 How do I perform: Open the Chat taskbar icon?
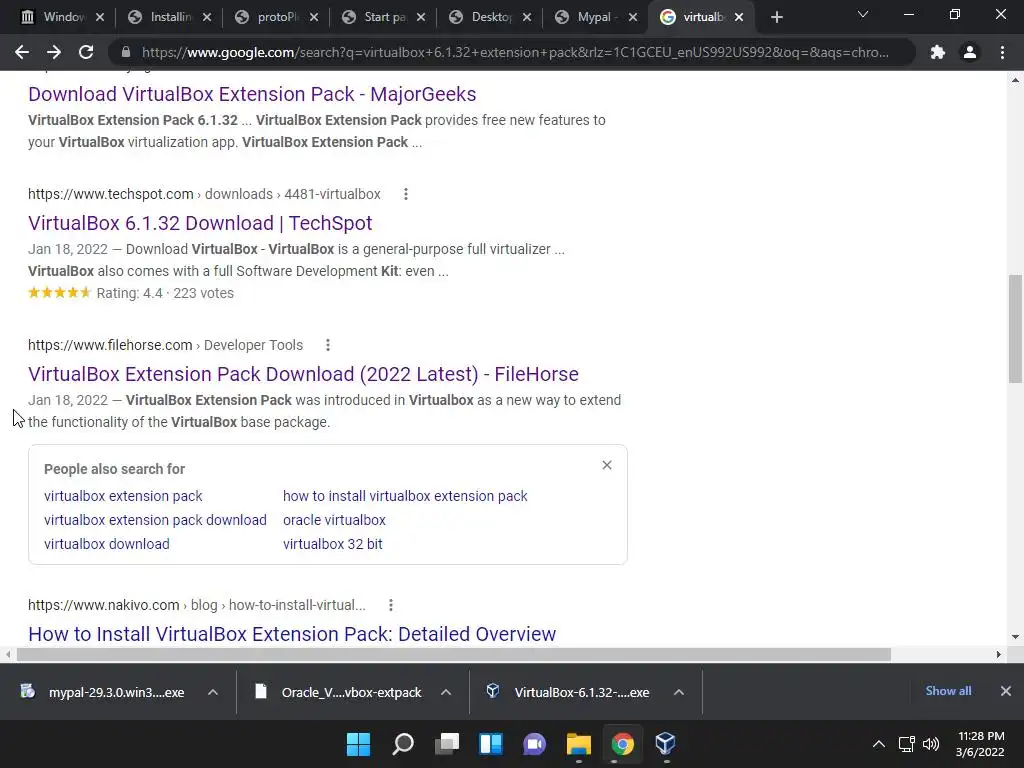(534, 744)
